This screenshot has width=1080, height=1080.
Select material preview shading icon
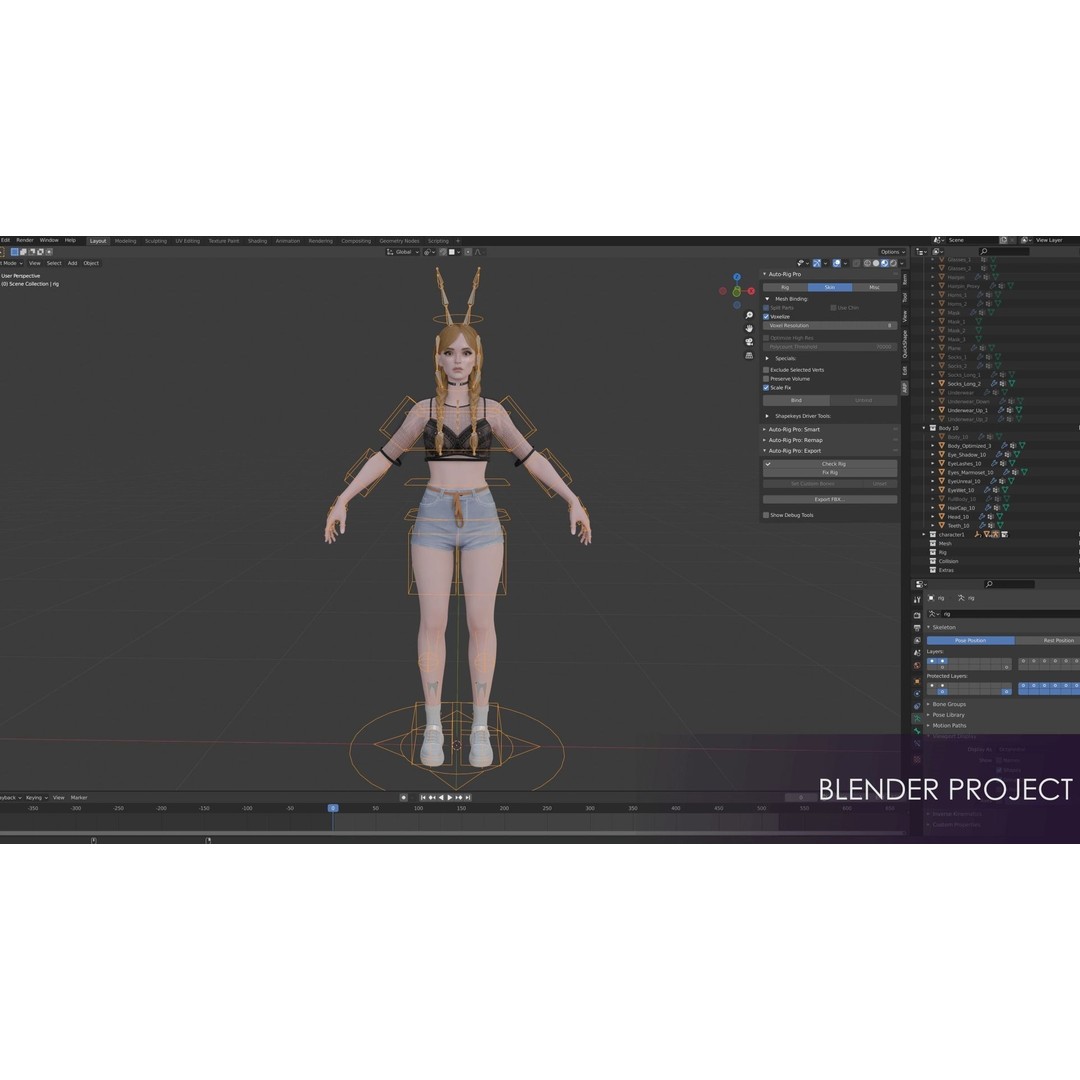[884, 263]
